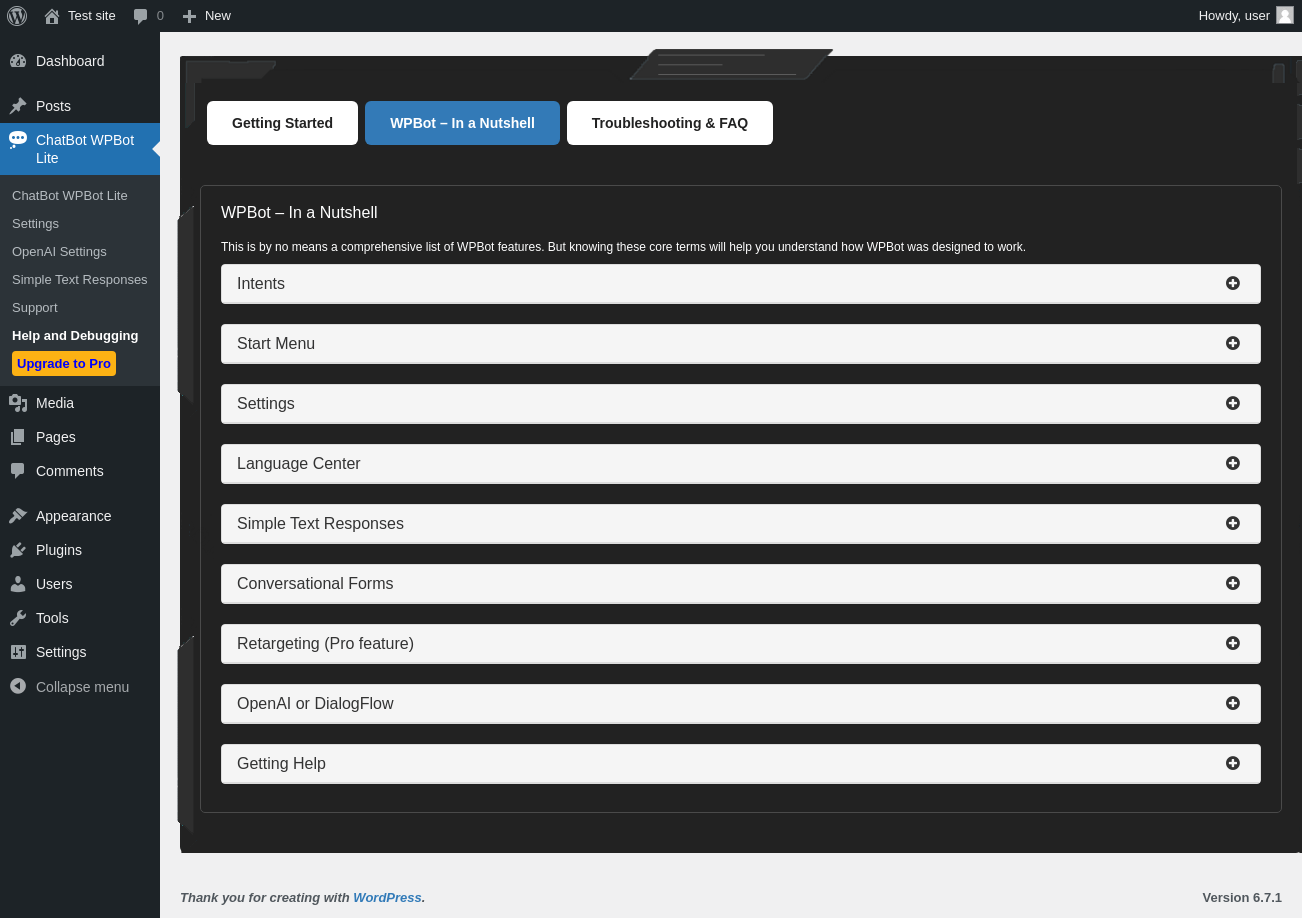Click the 'WPBot – In a Nutshell' panel heading
Image resolution: width=1302 pixels, height=918 pixels.
coord(299,213)
